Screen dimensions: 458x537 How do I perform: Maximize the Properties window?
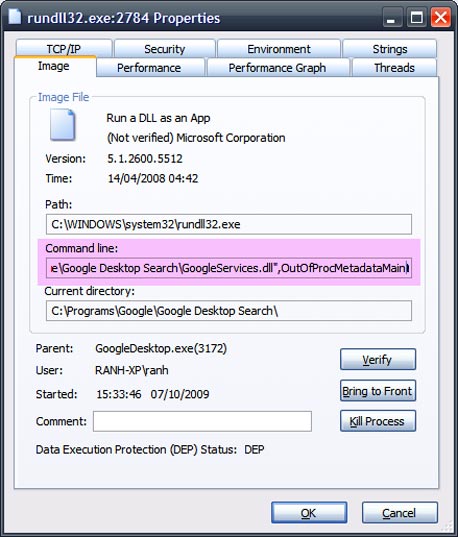[x=416, y=17]
